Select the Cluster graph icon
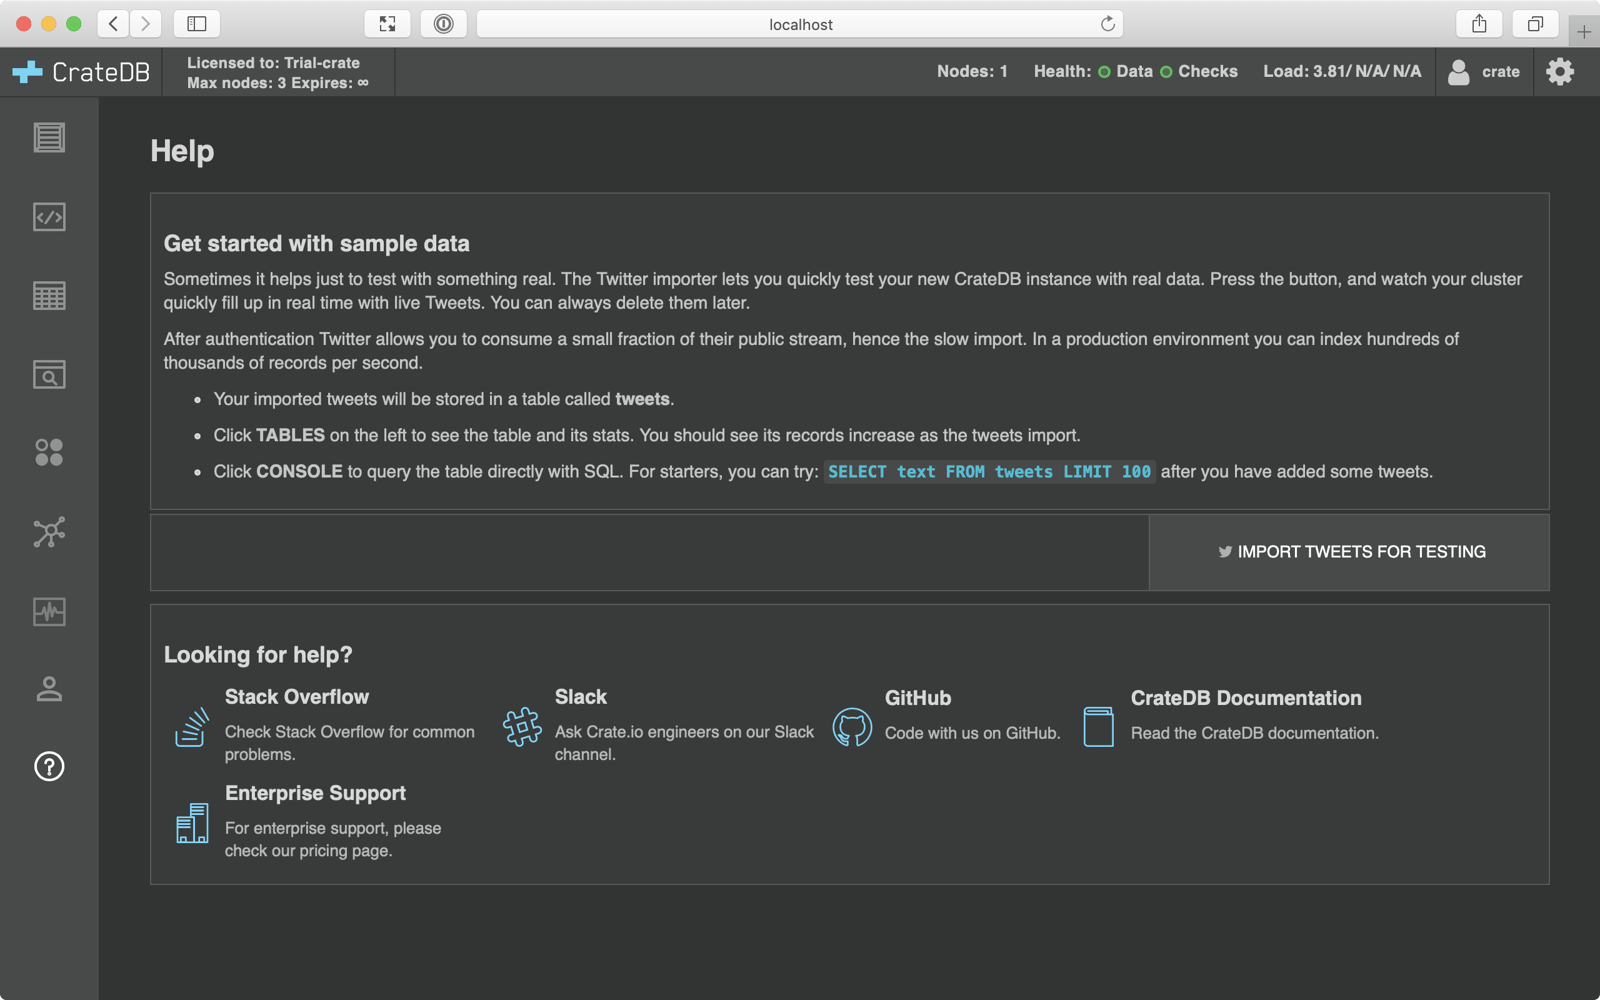 point(48,532)
